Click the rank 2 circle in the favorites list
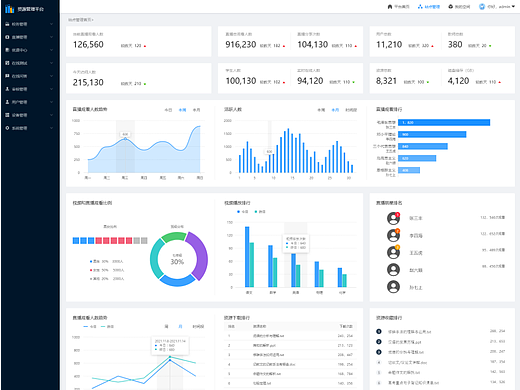The width and height of the screenshot is (520, 390). (379, 342)
